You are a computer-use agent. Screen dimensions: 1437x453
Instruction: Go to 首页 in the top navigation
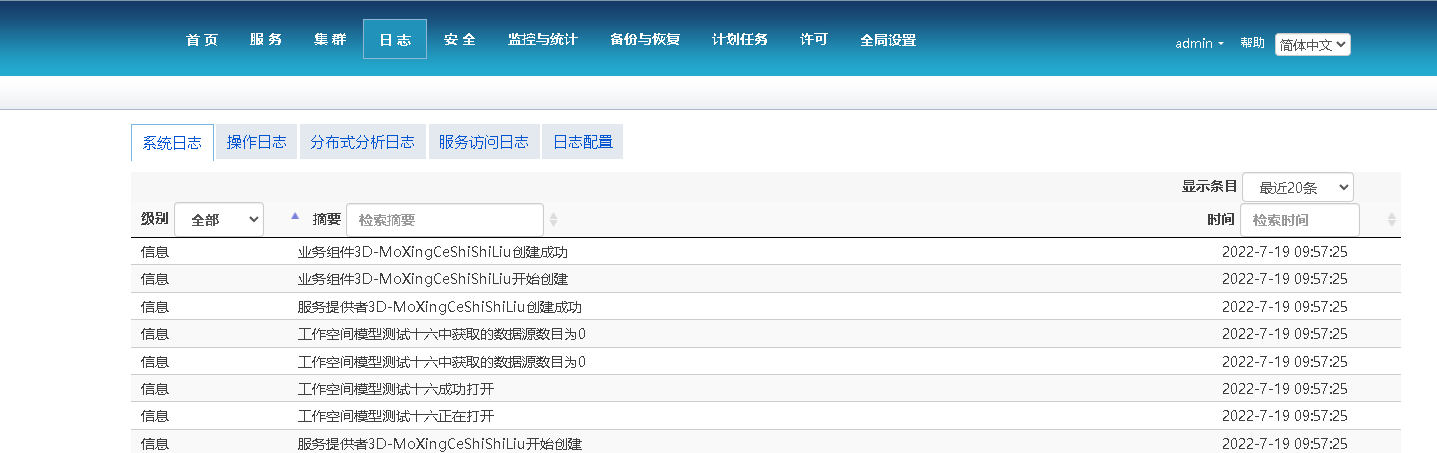pos(202,40)
